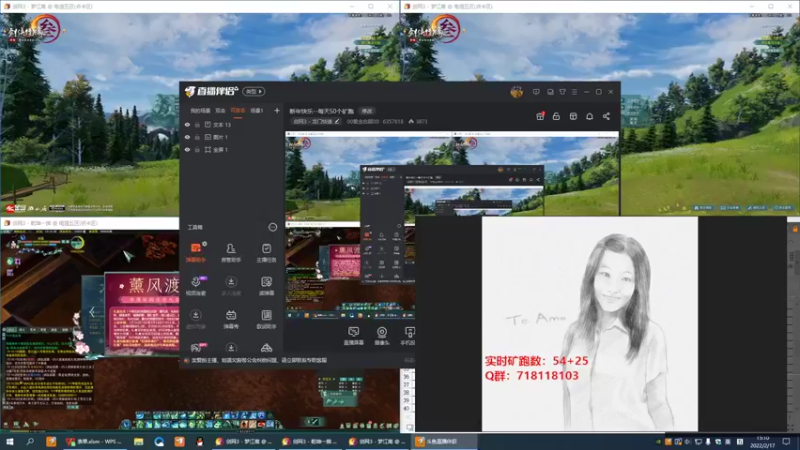Click the greyed-out download tool in the toolbox's second row
Screen dimensions: 800x450
[231, 286]
